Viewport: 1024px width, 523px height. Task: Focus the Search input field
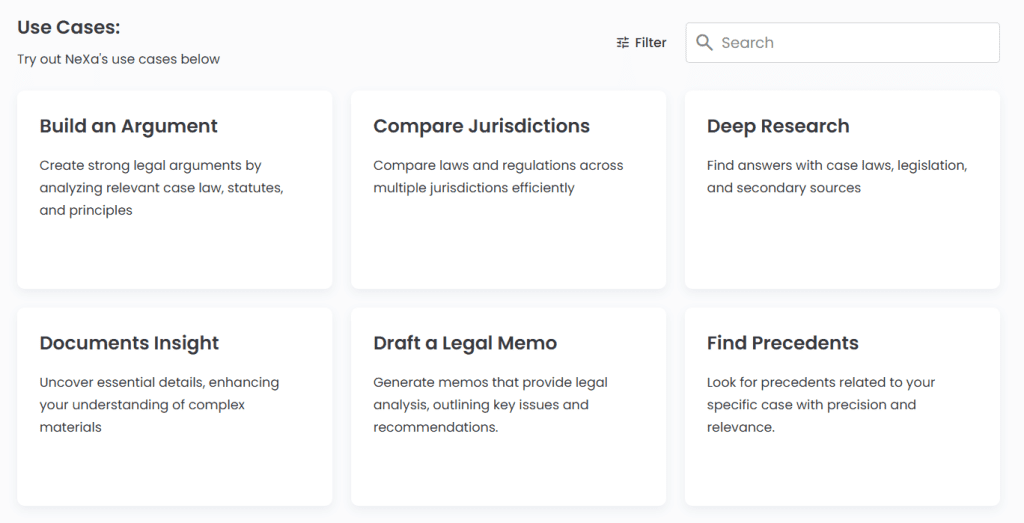click(x=842, y=42)
